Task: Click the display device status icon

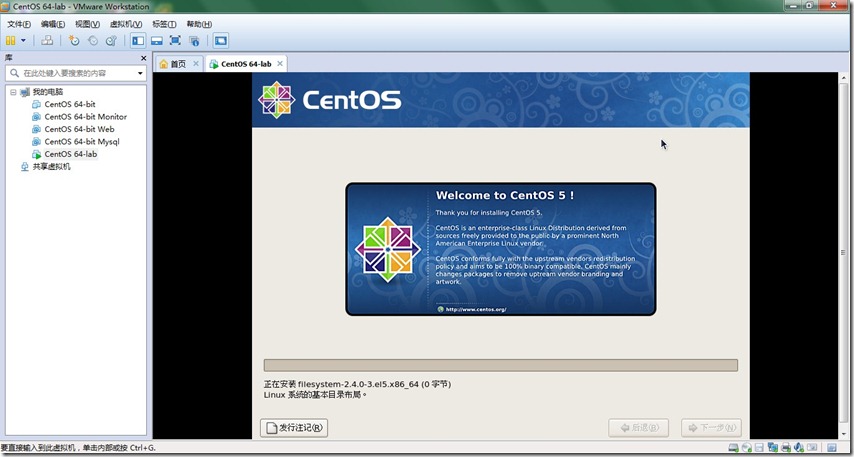Action: click(x=812, y=448)
